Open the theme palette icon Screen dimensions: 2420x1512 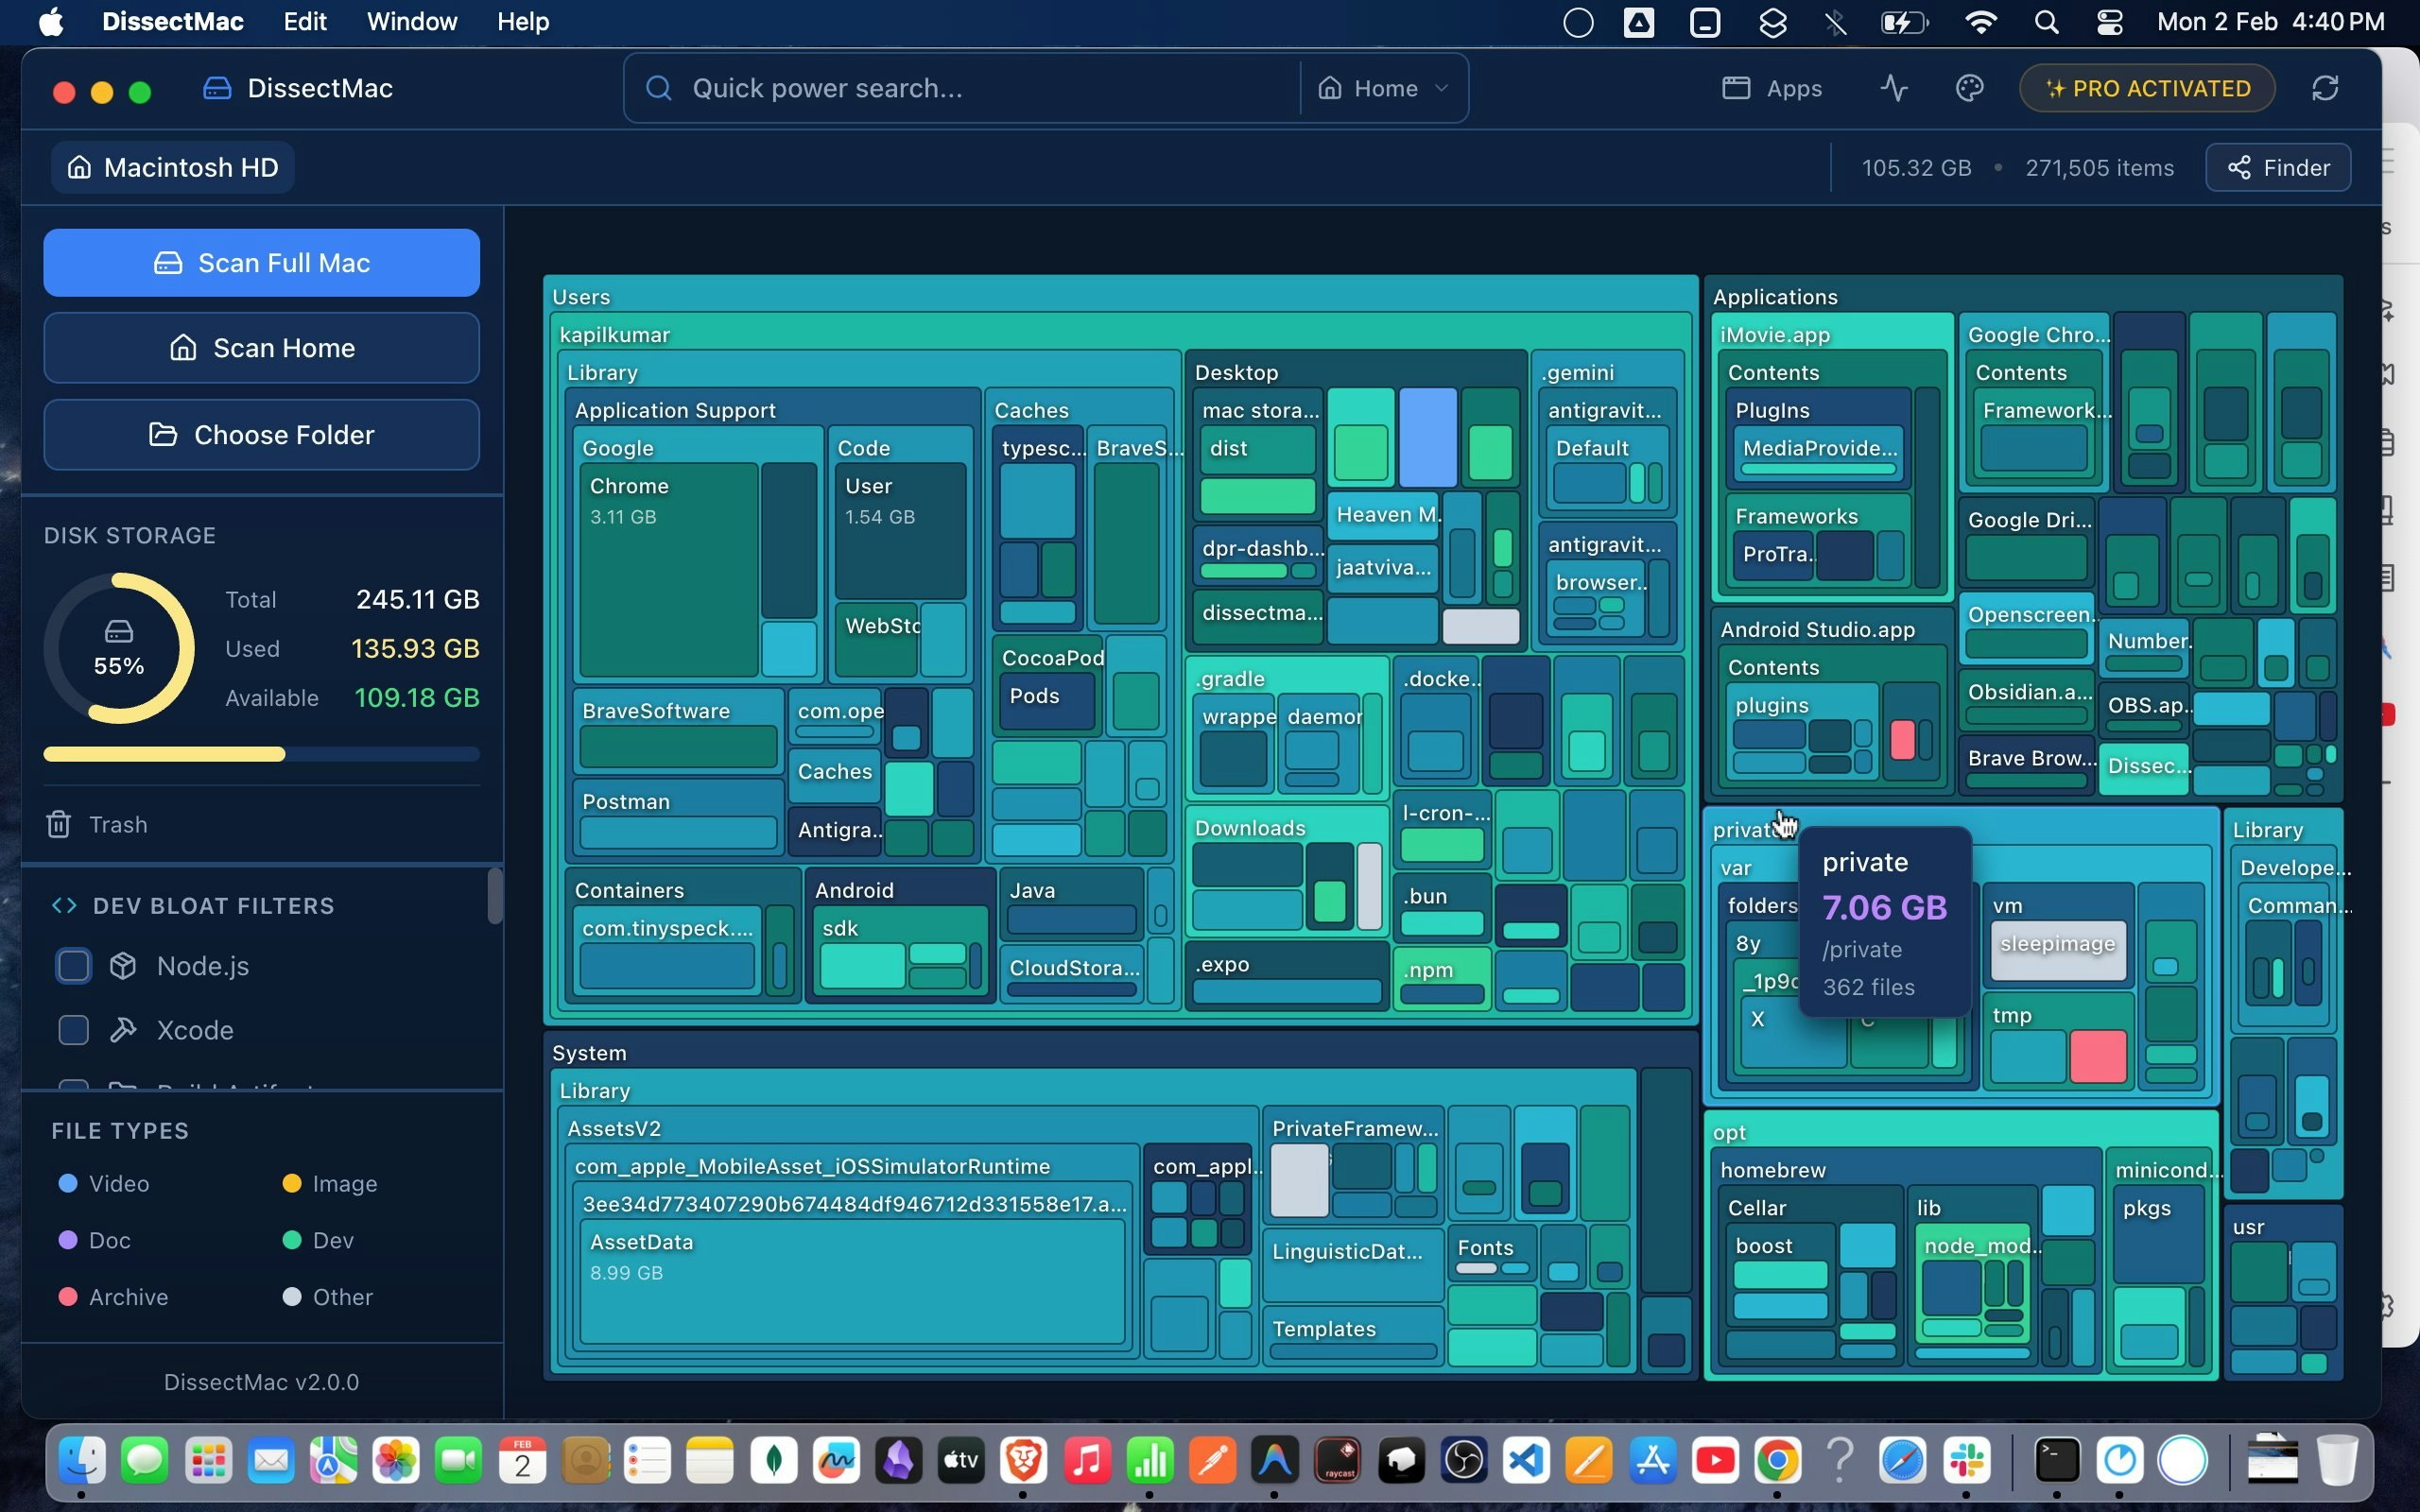[1969, 88]
